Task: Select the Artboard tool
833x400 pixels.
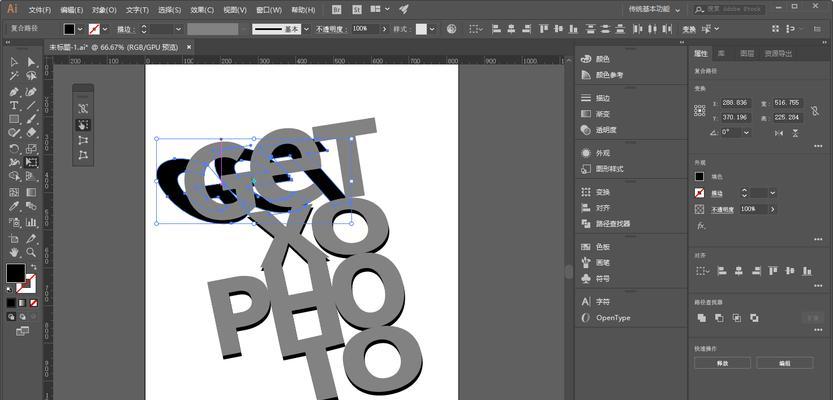Action: tap(14, 238)
